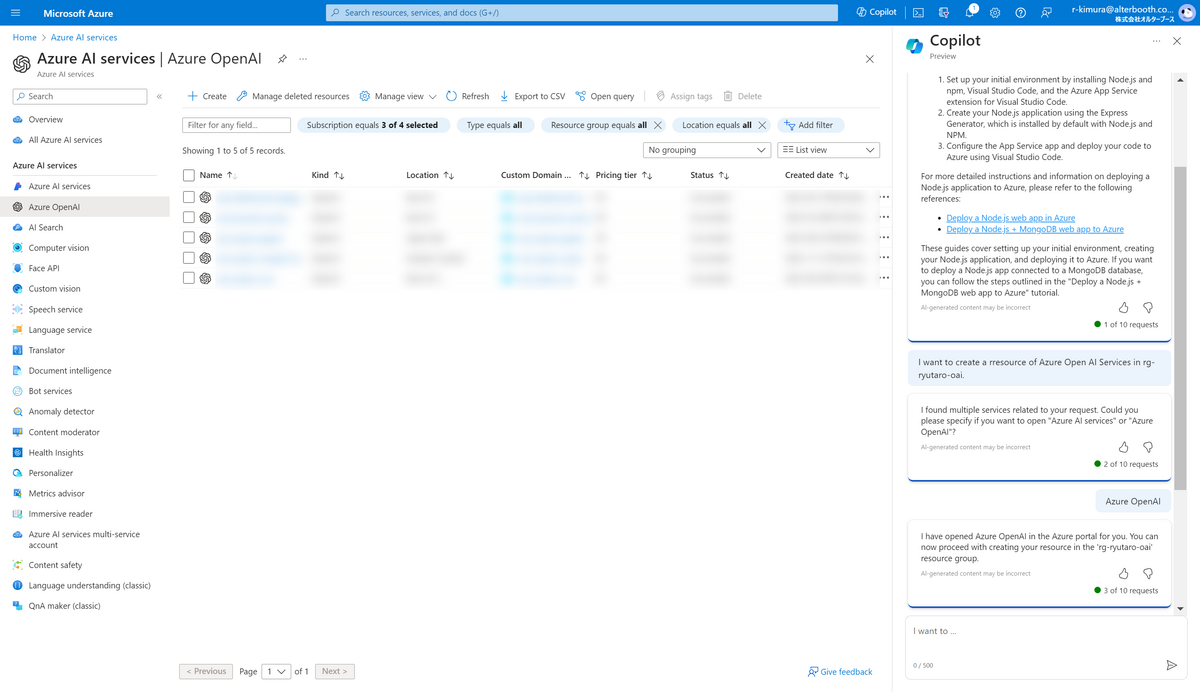Image resolution: width=1200 pixels, height=692 pixels.
Task: Open Copilot panel more options
Action: [x=1156, y=41]
